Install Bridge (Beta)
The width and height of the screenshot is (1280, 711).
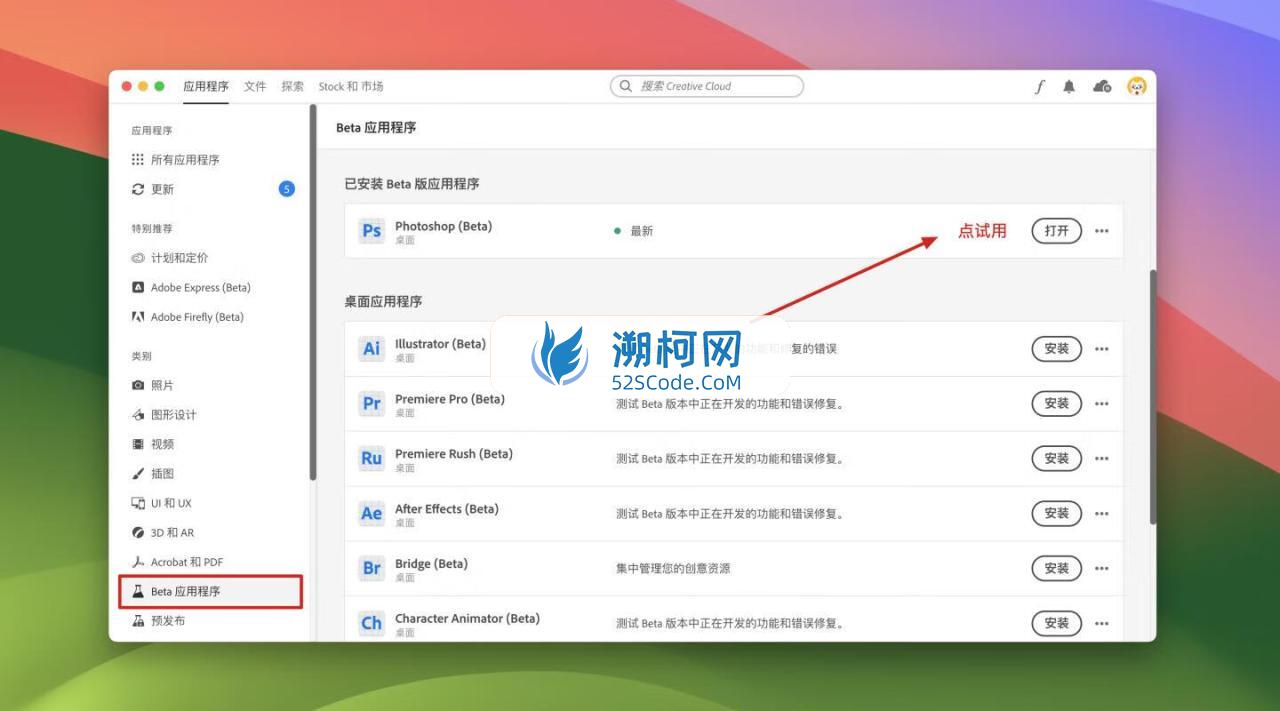coord(1057,568)
